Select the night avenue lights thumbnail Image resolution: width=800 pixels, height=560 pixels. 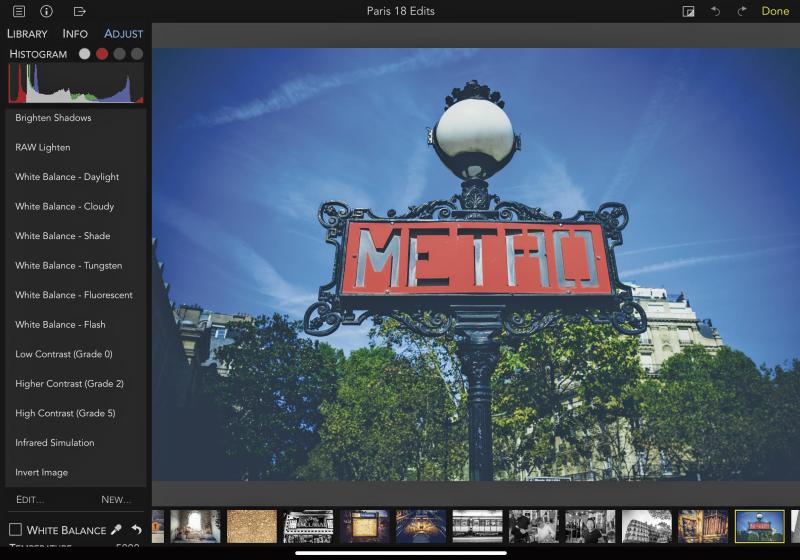pyautogui.click(x=421, y=526)
